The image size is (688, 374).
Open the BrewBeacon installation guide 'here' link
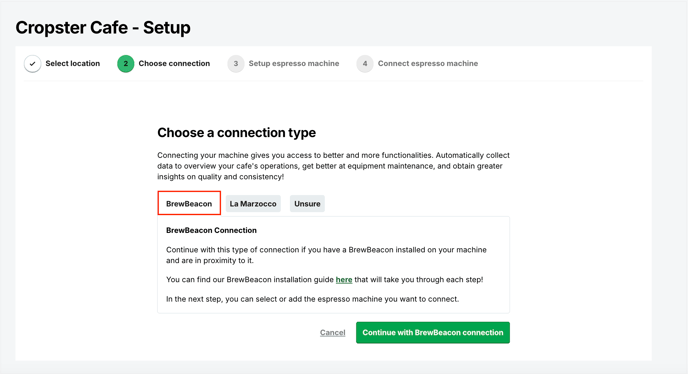(344, 280)
